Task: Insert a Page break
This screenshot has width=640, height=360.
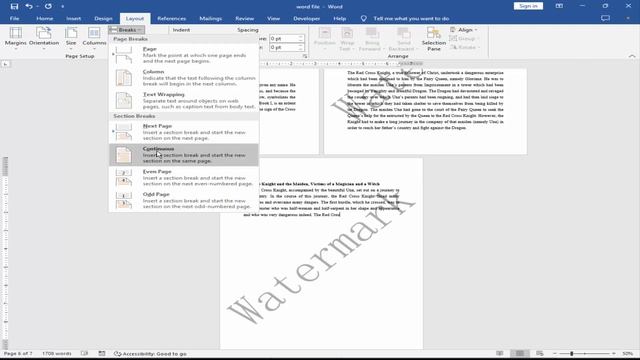Action: coord(184,55)
